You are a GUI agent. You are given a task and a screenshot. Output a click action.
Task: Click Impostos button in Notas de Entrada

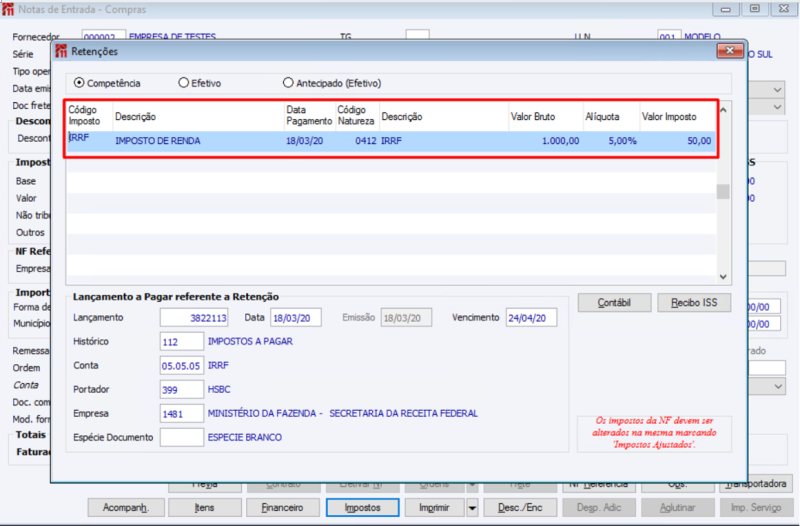tap(362, 508)
